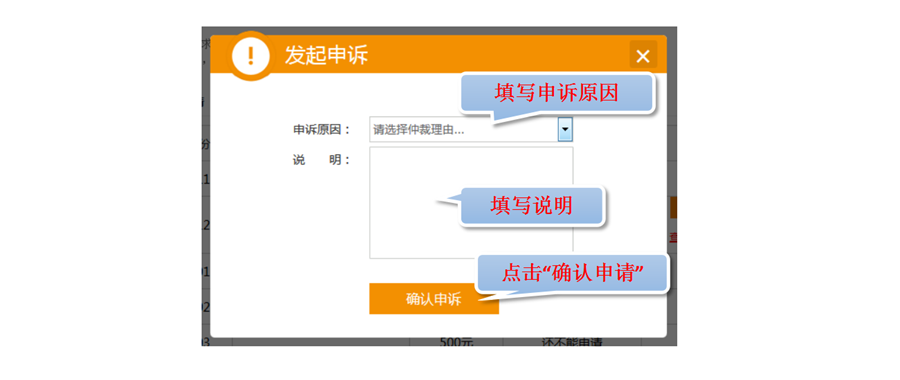The image size is (900, 380).
Task: Click the 说明 field label
Action: tap(321, 160)
